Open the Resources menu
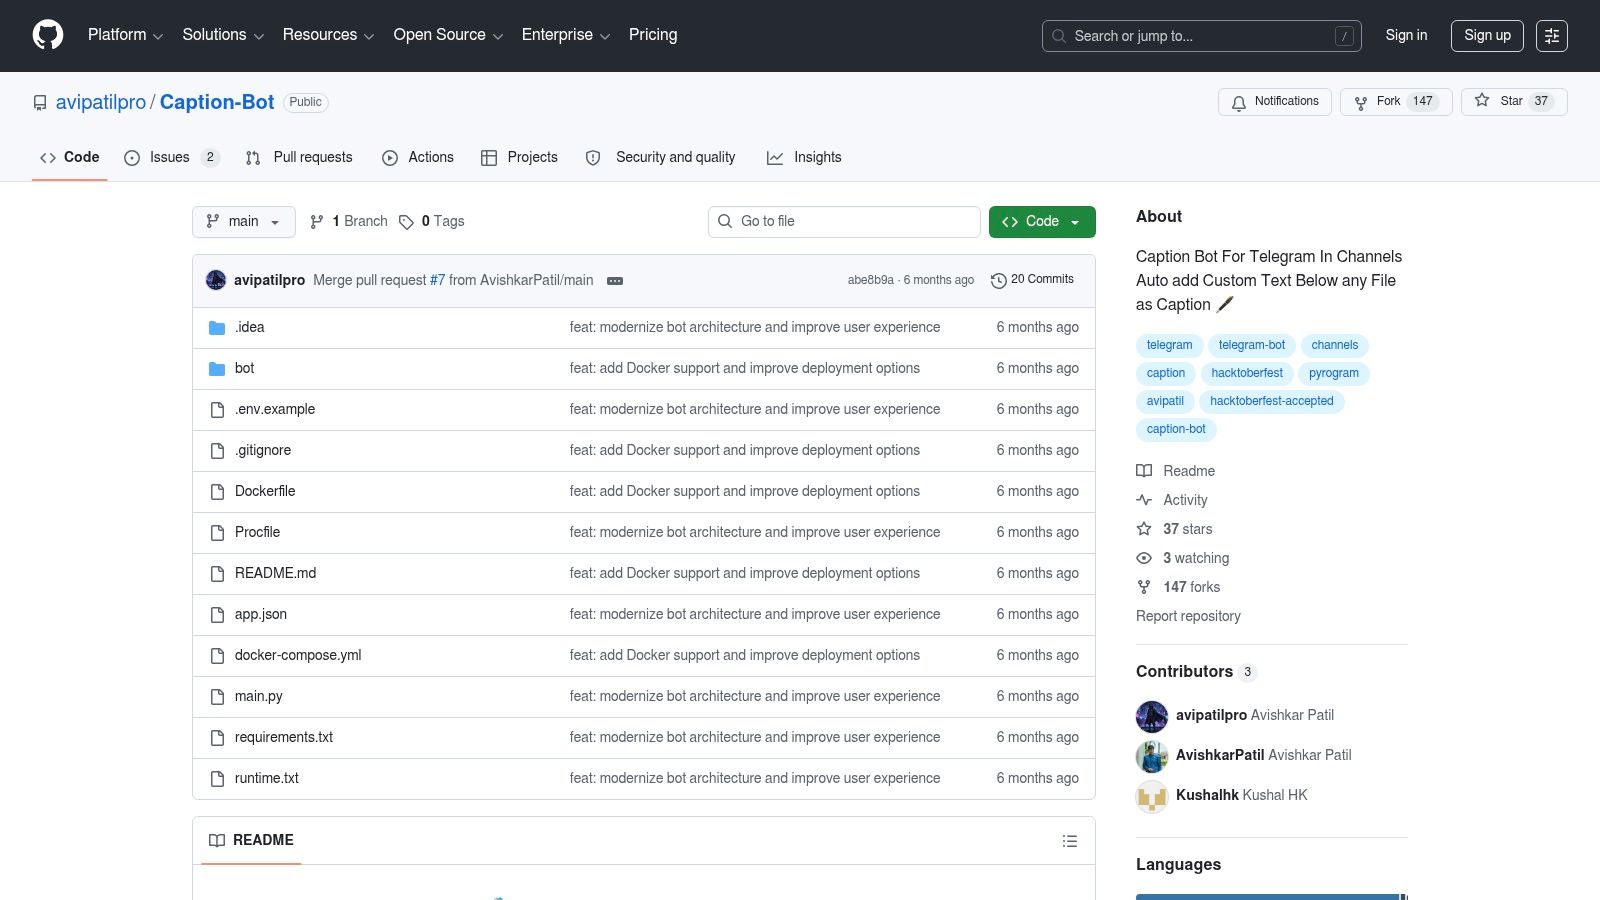 point(328,35)
